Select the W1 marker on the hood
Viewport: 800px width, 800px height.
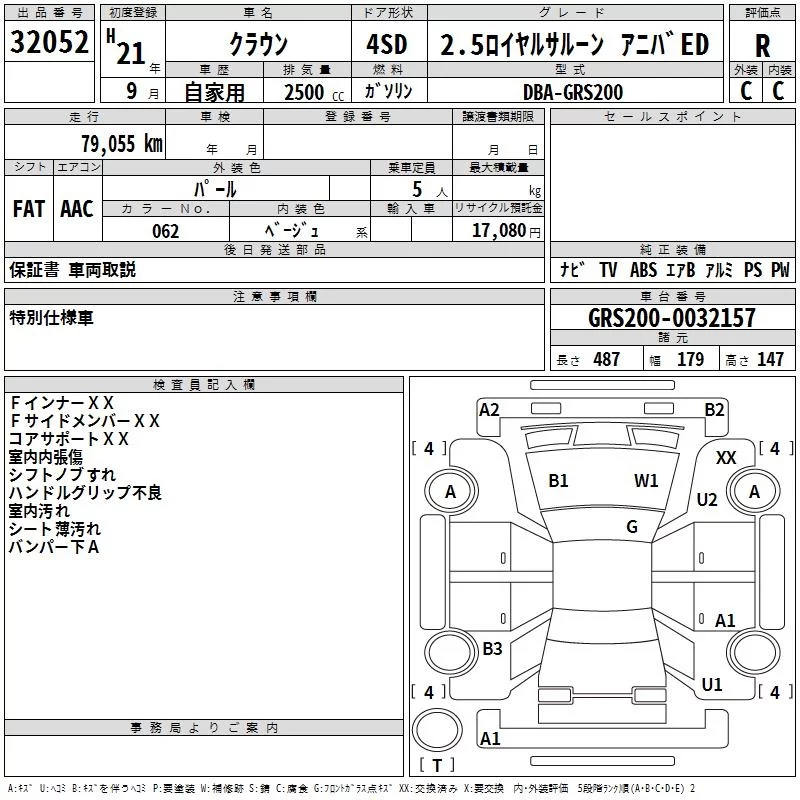[646, 481]
